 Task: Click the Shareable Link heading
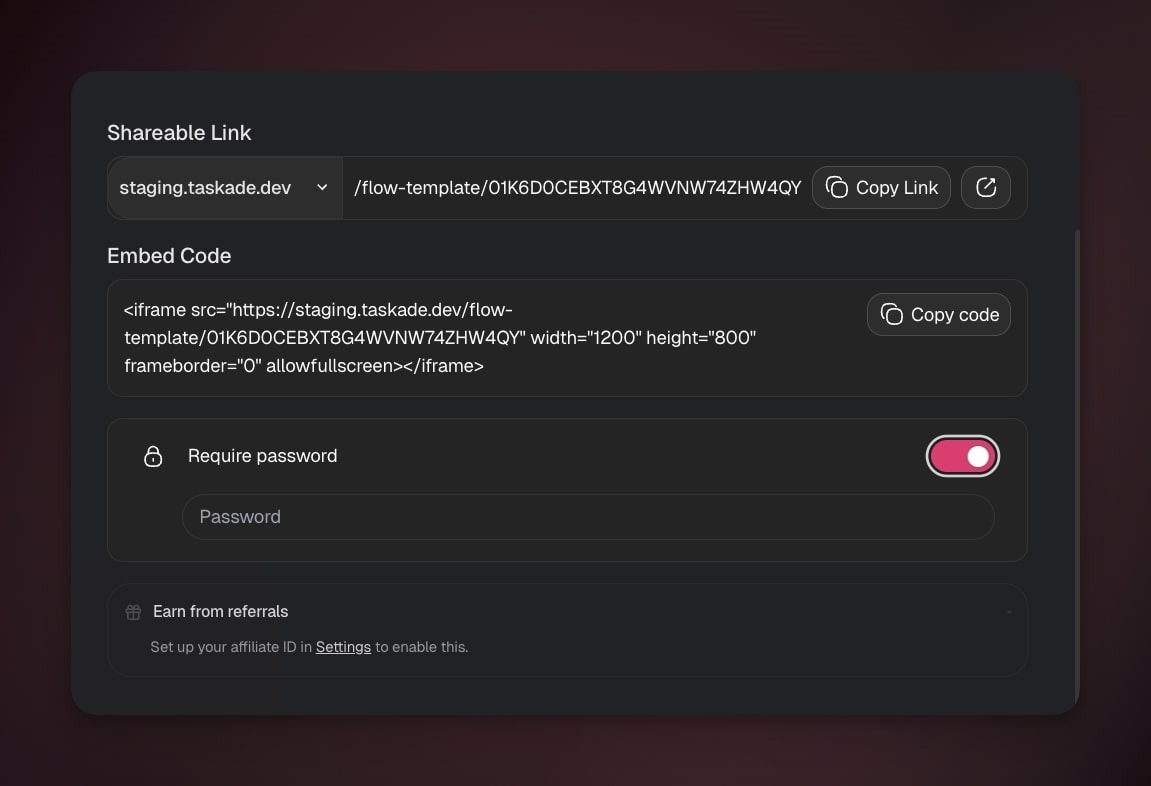(x=179, y=133)
